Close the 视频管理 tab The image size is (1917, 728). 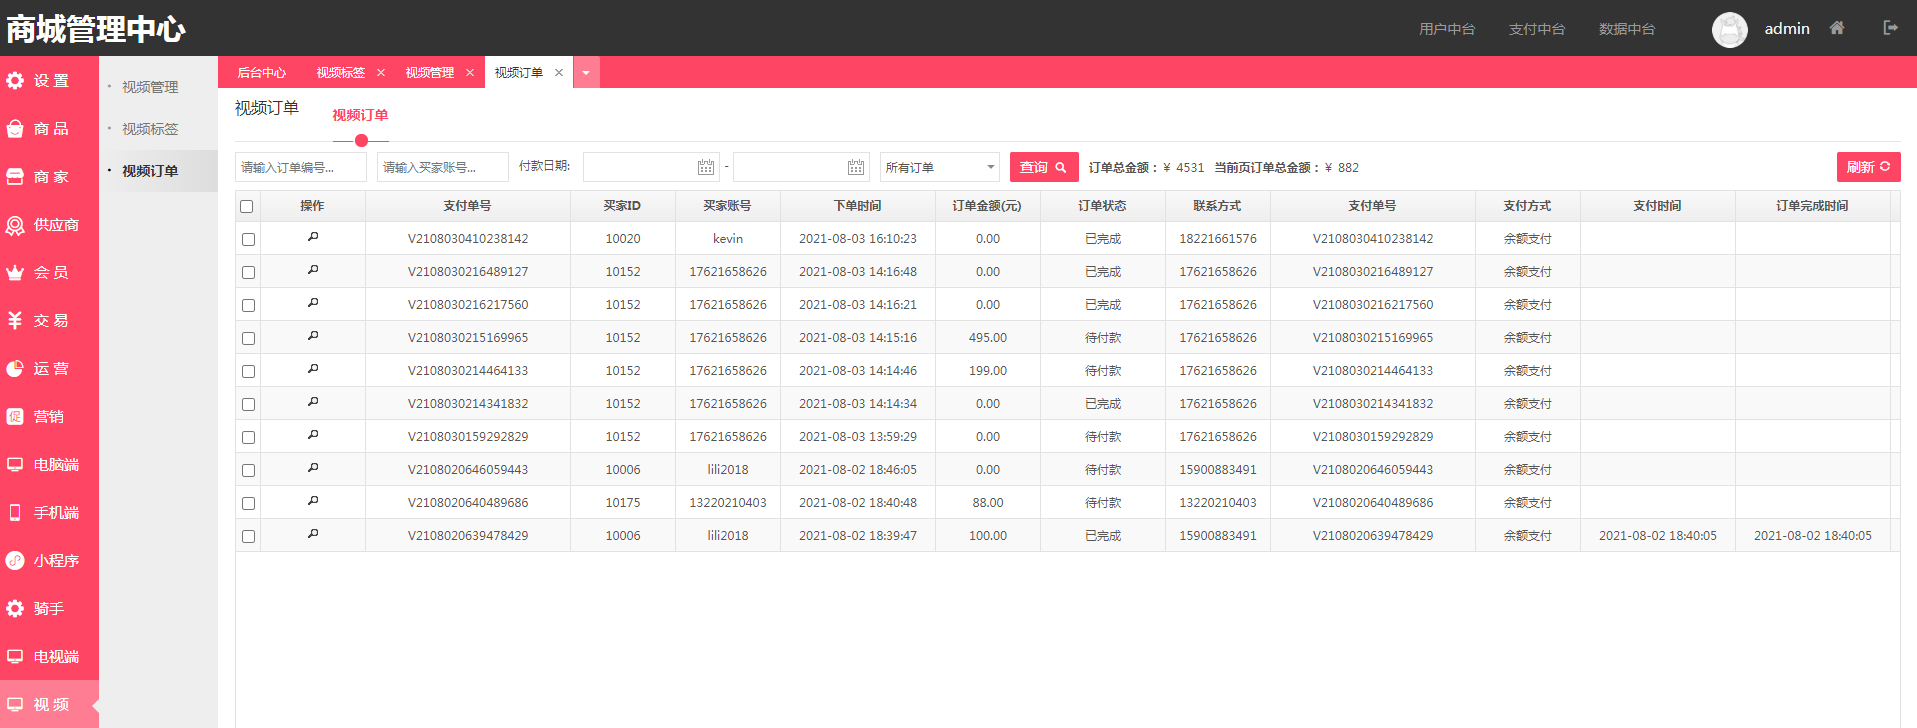click(x=470, y=72)
